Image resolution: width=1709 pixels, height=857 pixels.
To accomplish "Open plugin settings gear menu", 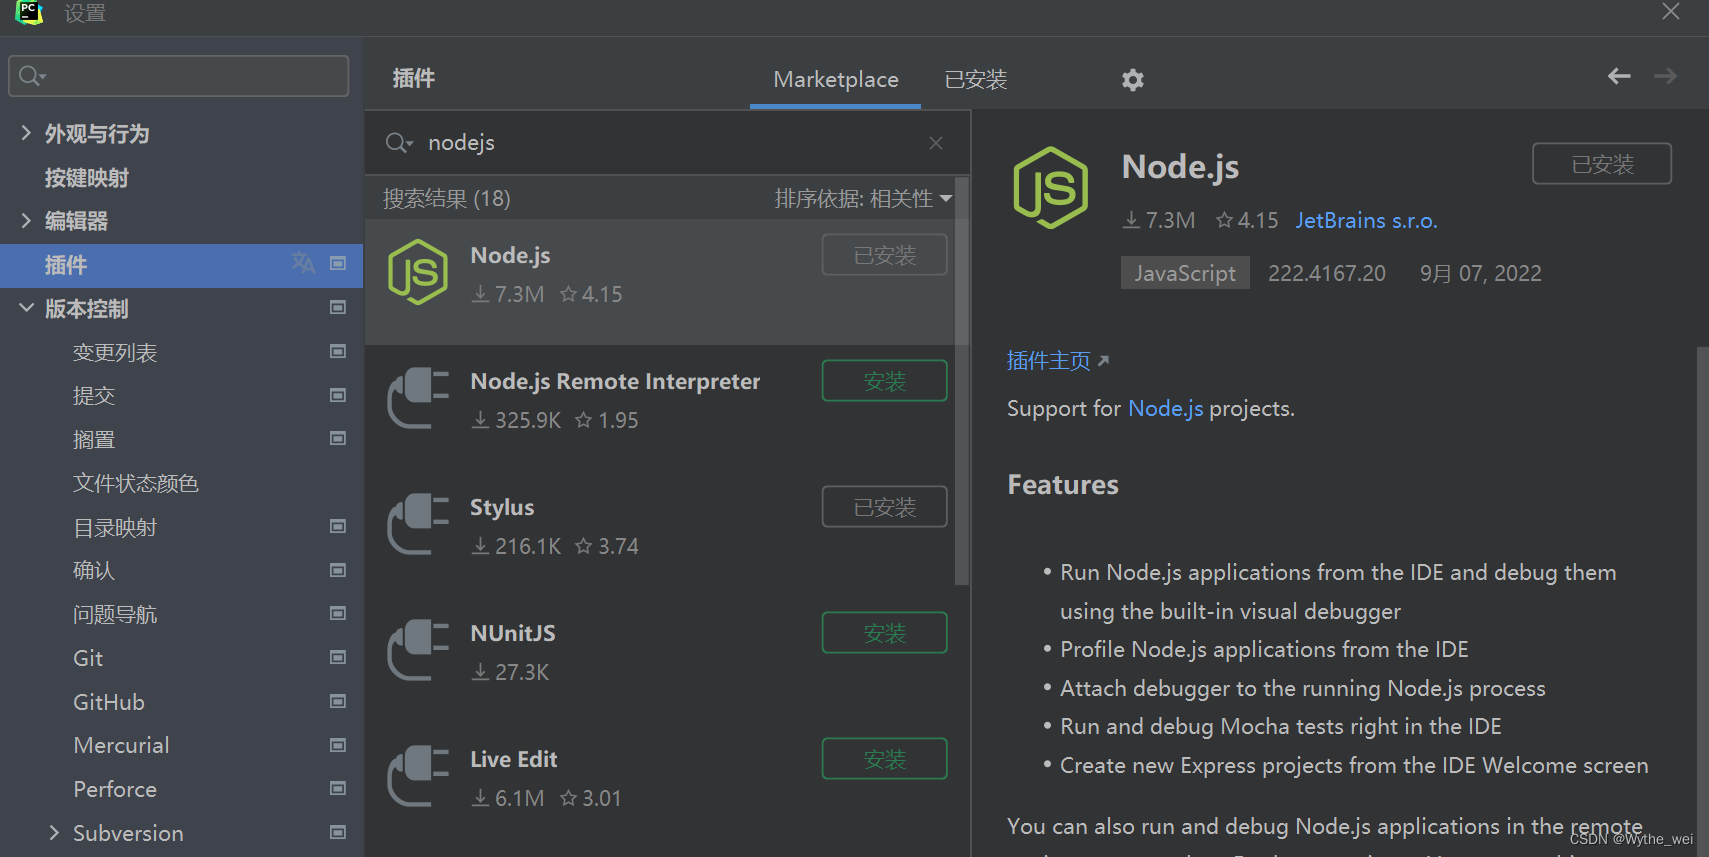I will tap(1132, 80).
